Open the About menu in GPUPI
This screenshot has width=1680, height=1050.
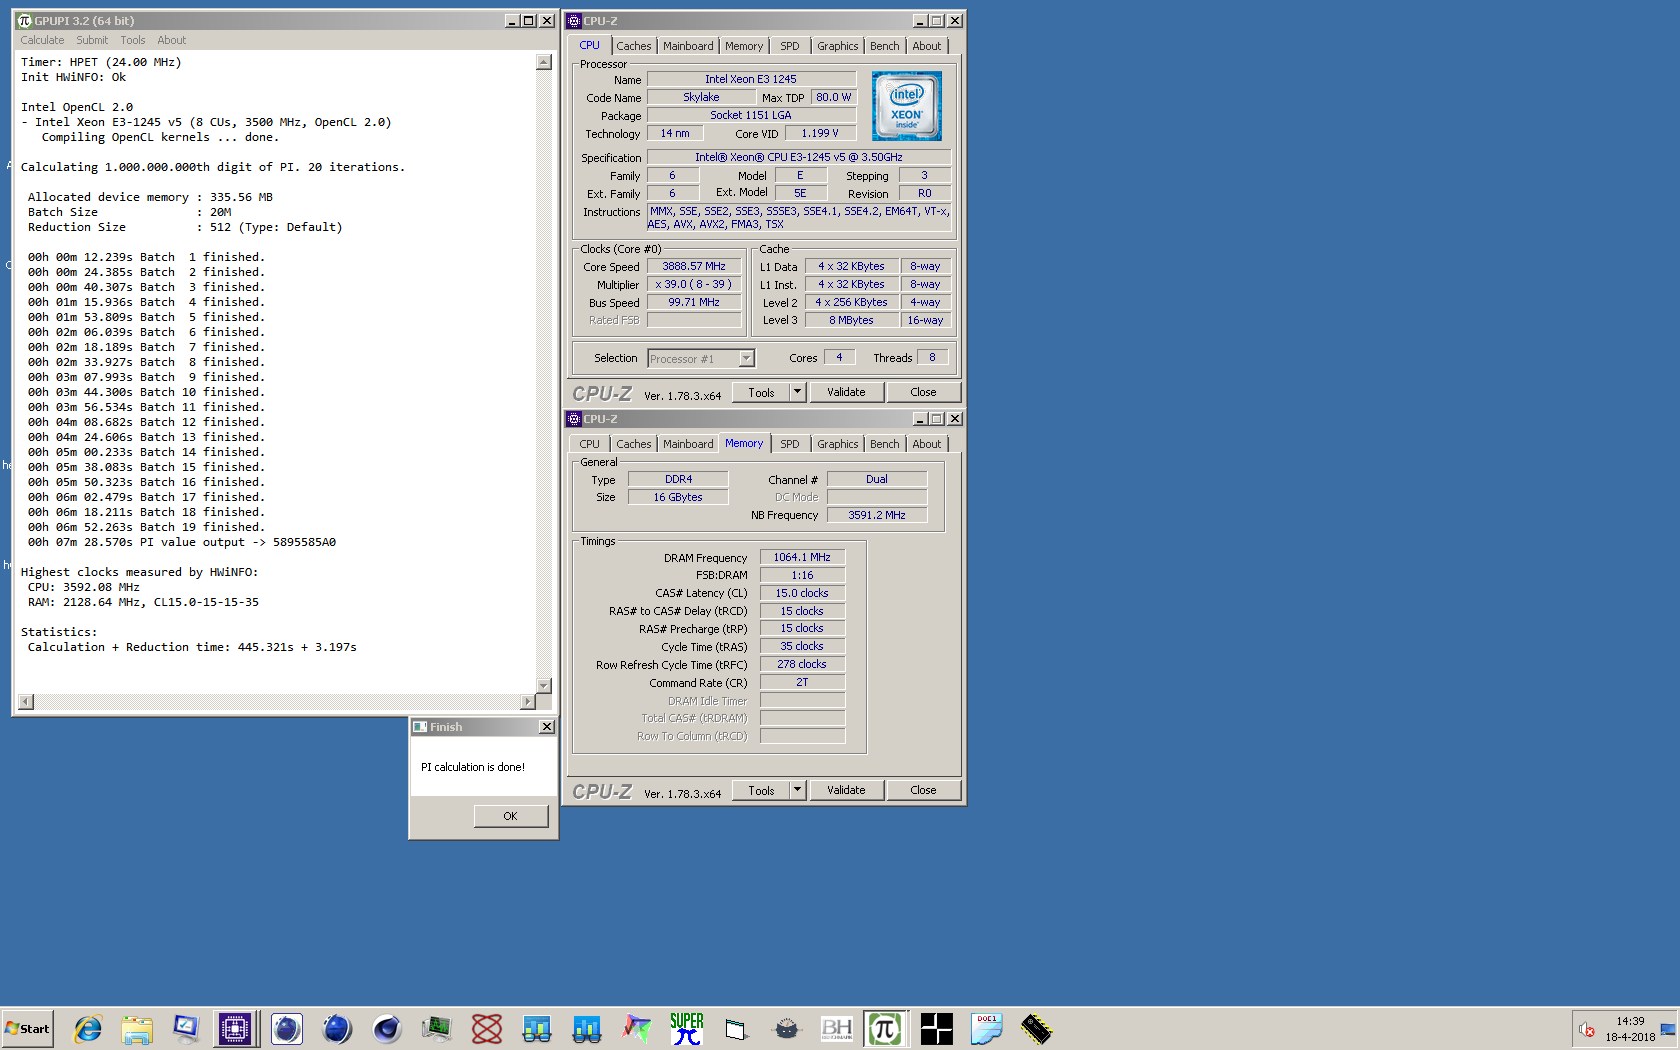171,40
